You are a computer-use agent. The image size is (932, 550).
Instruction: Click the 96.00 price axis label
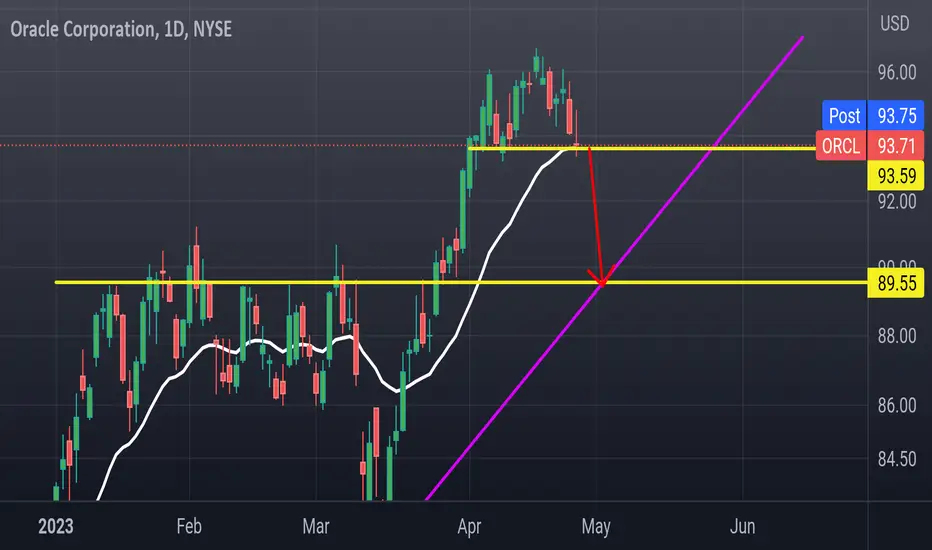[x=897, y=73]
